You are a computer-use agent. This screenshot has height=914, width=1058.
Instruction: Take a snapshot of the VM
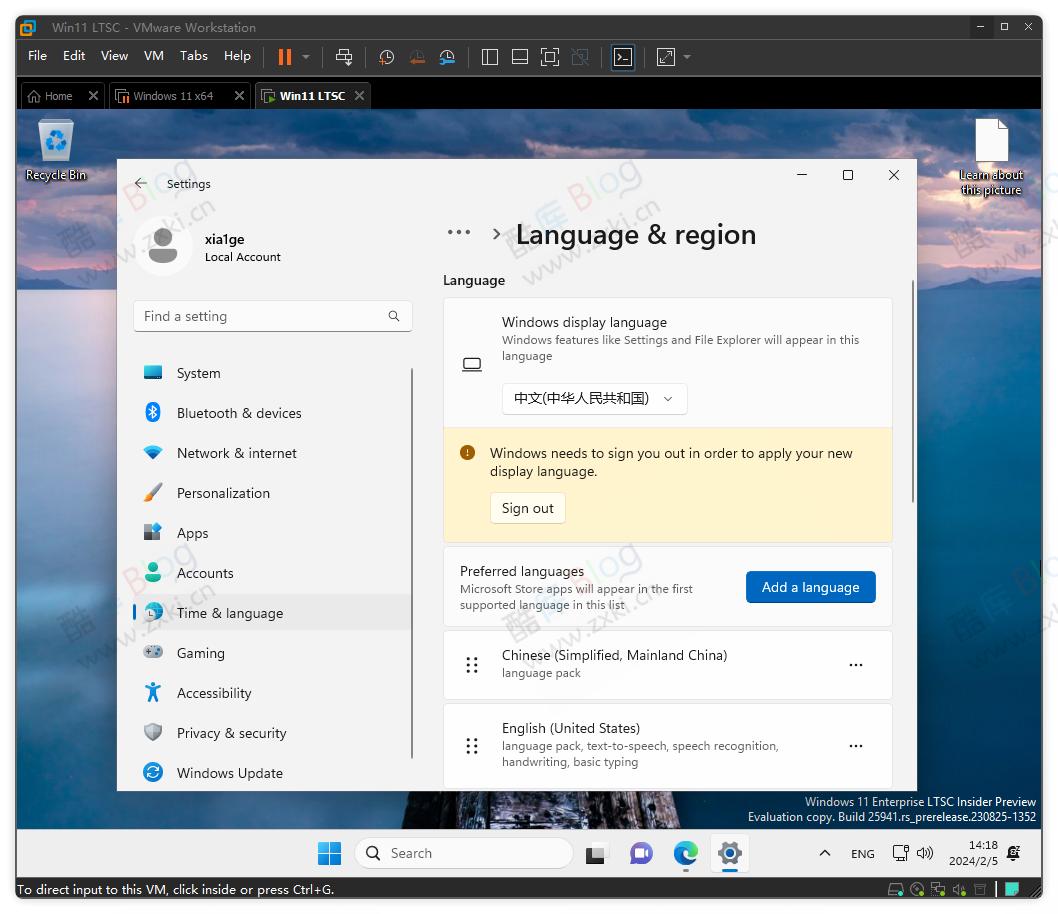386,57
